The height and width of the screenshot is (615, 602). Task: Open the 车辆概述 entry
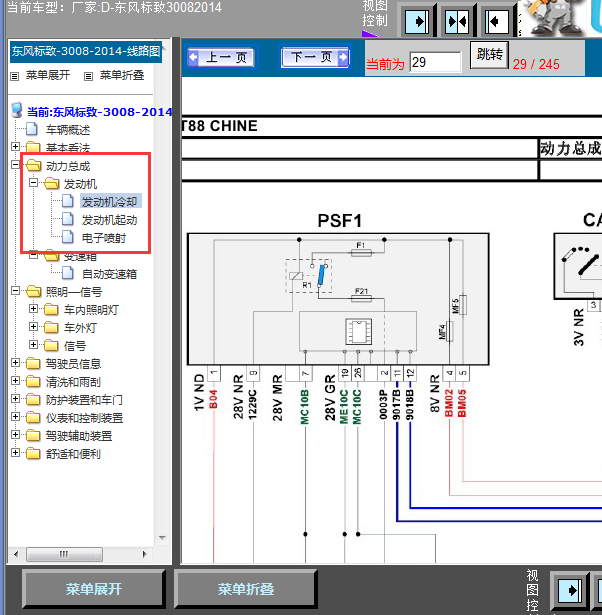(68, 129)
